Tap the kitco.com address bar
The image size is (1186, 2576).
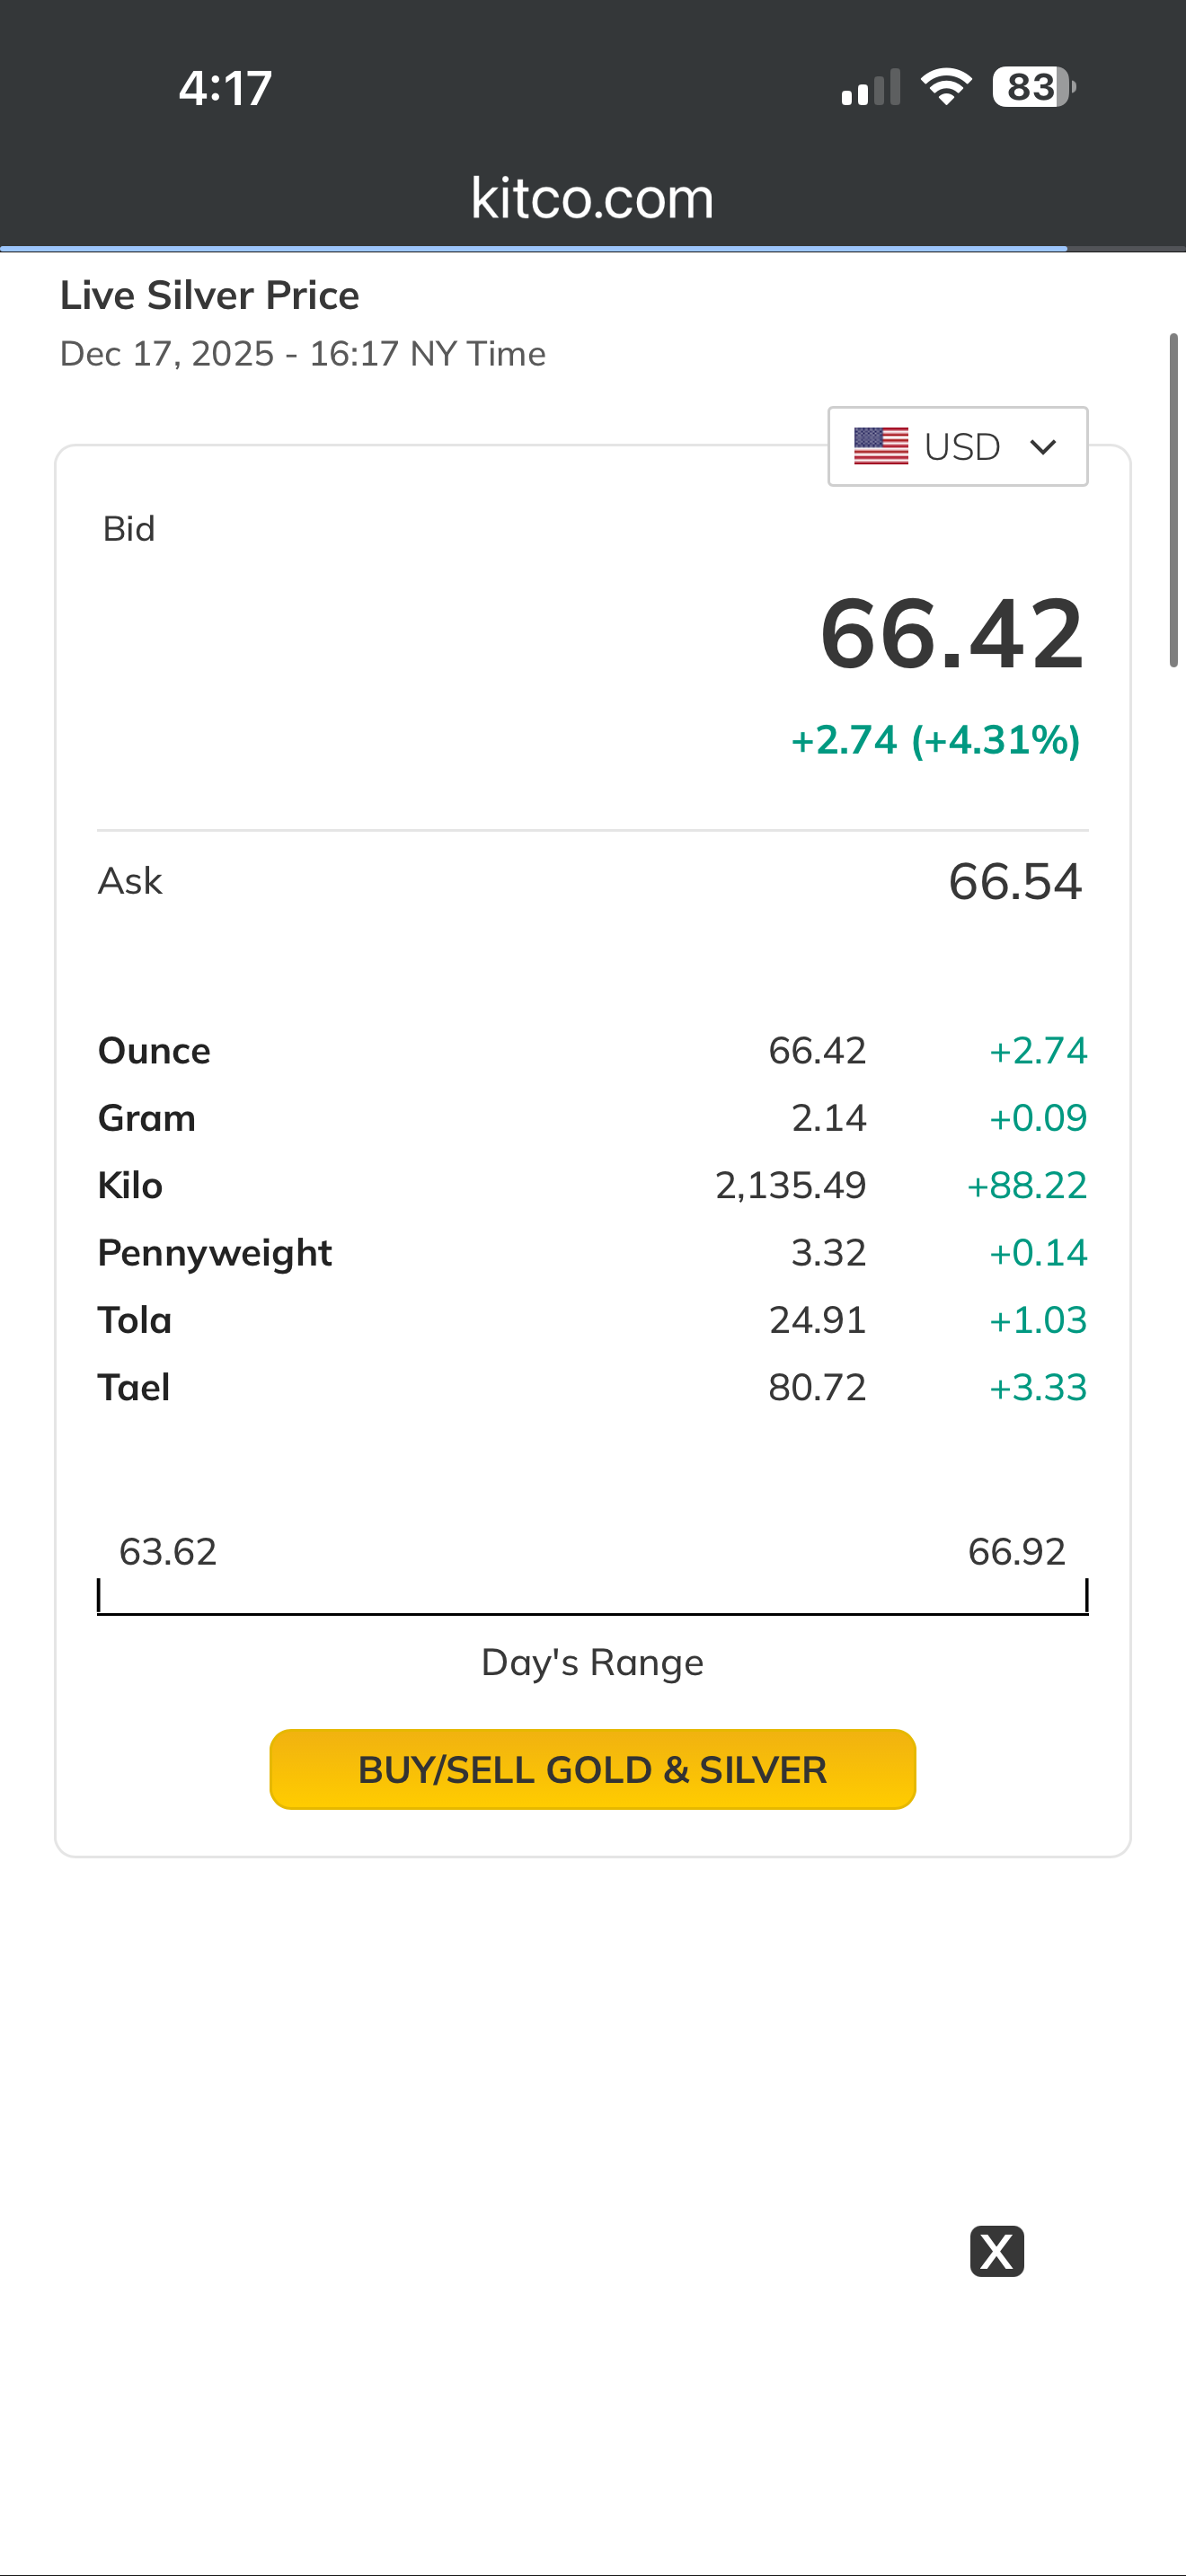pyautogui.click(x=592, y=198)
